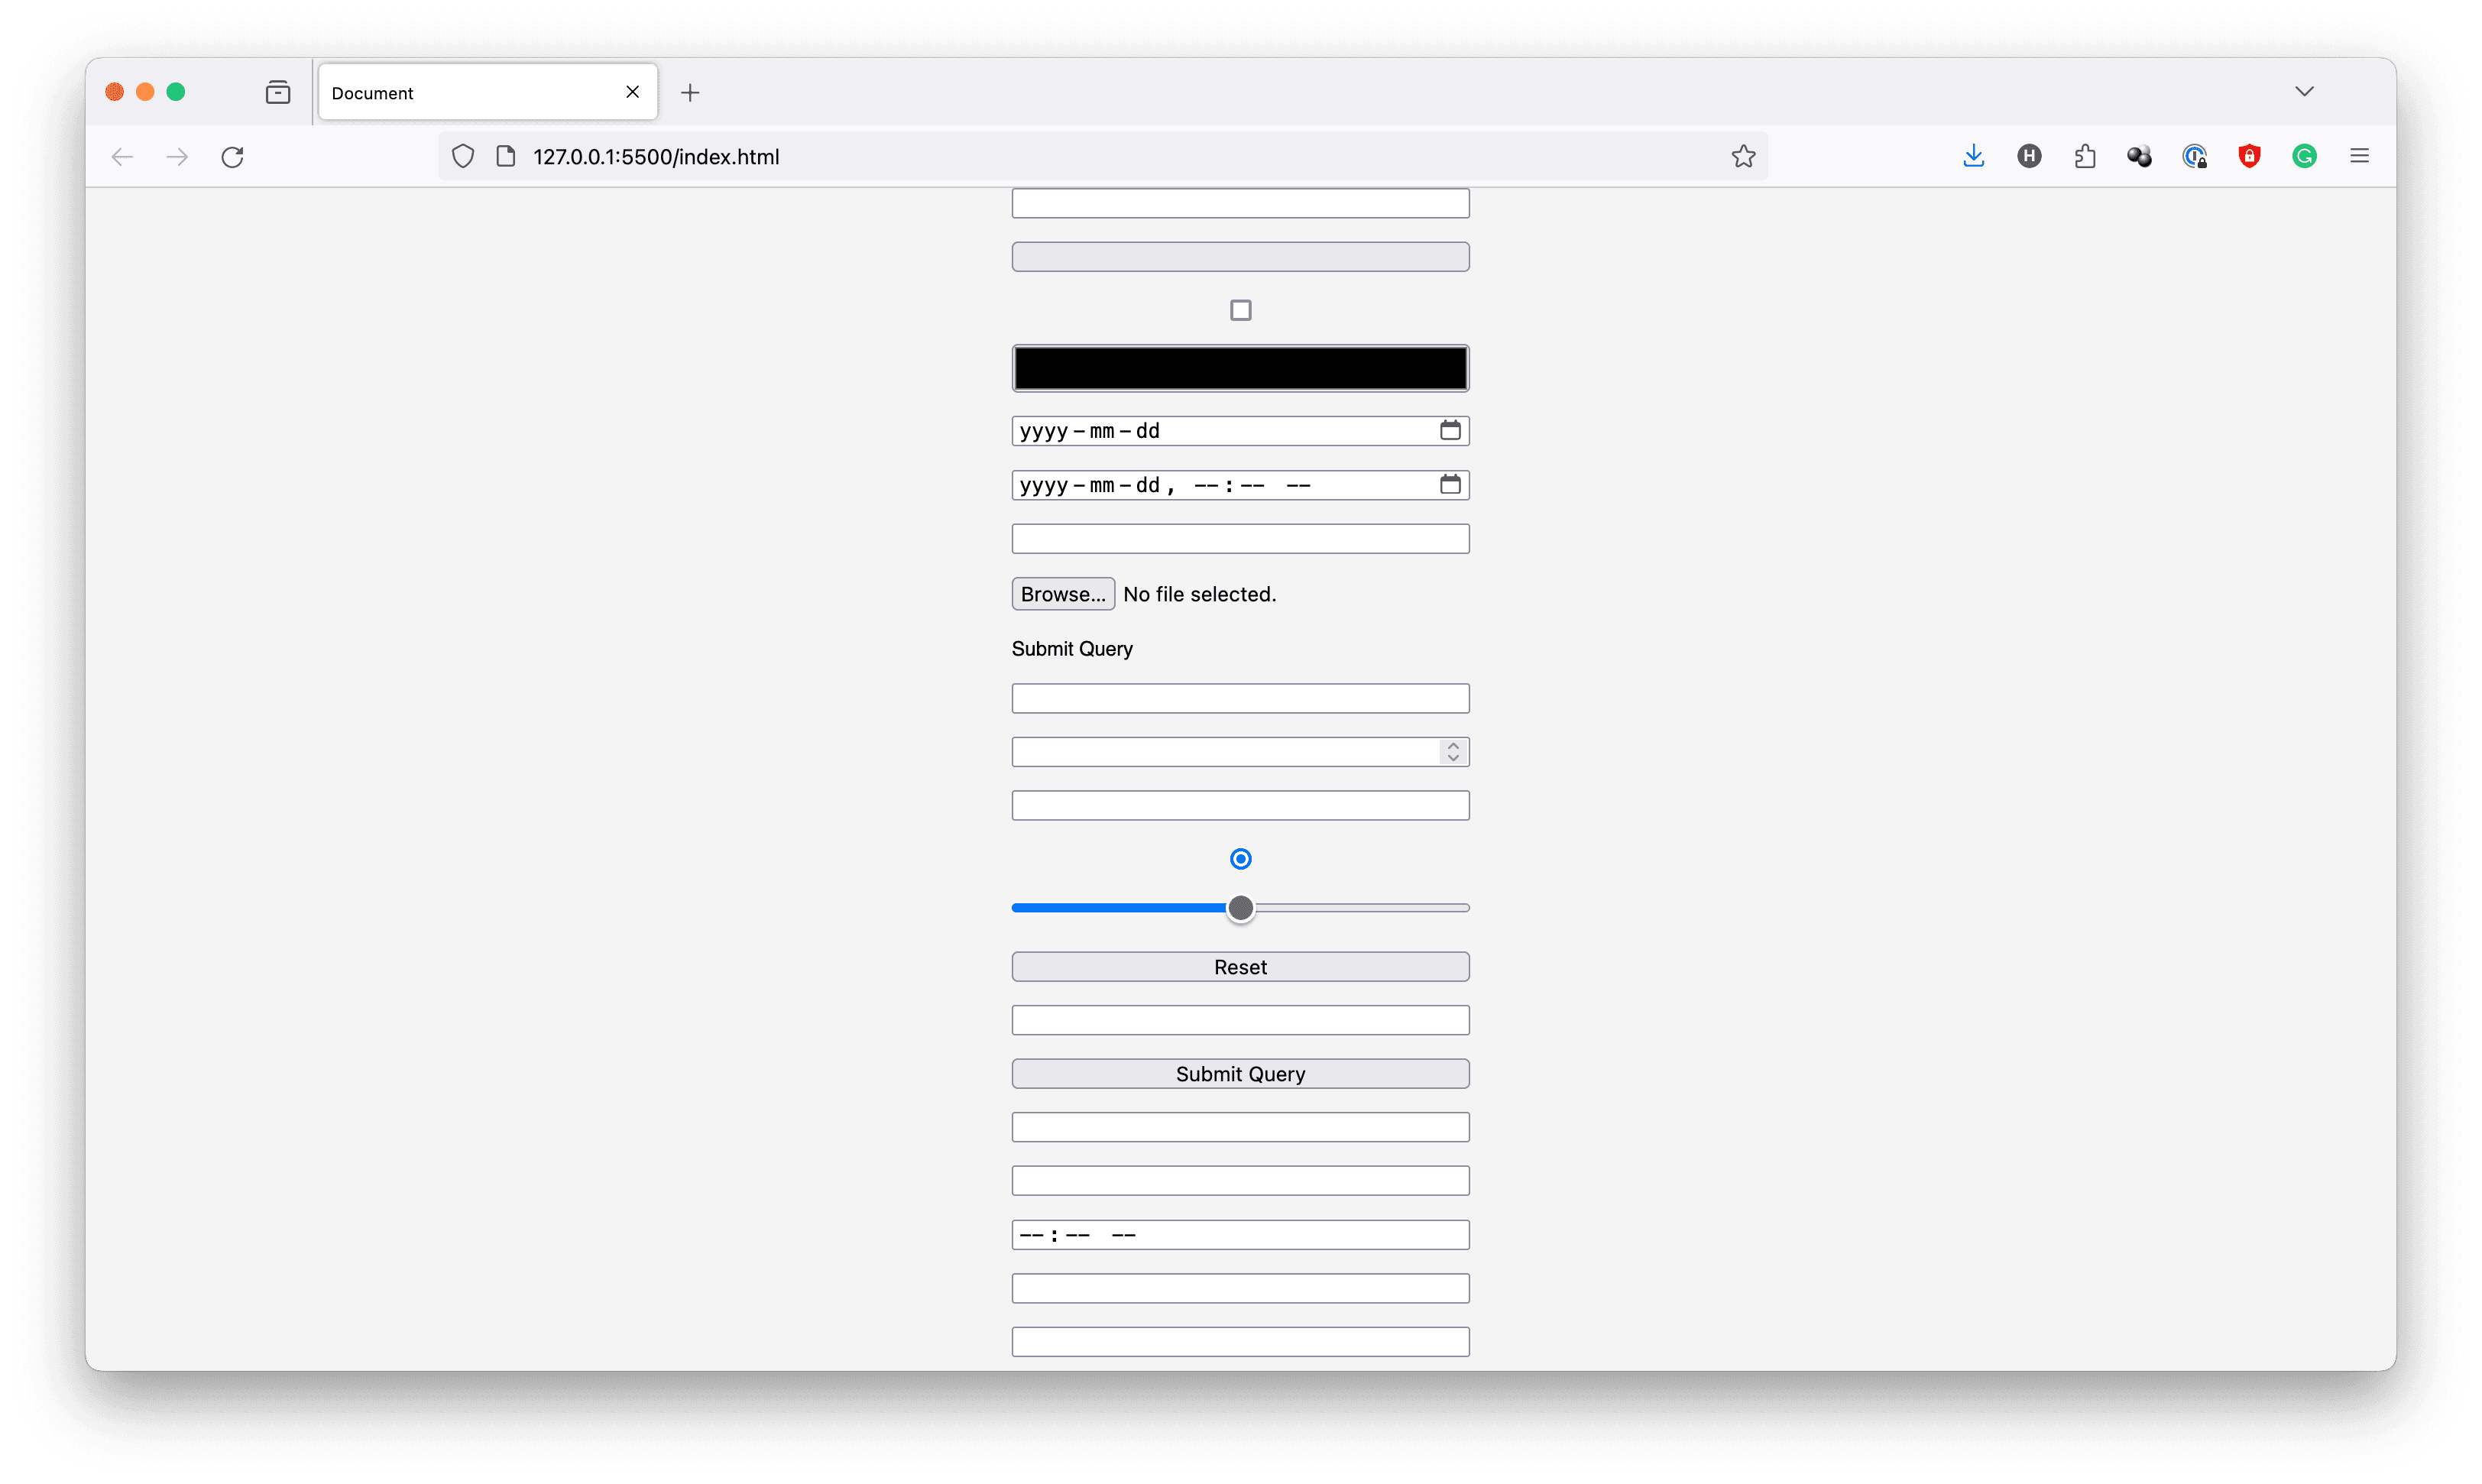The width and height of the screenshot is (2482, 1484).
Task: Select the blue radio button
Action: pos(1240,858)
